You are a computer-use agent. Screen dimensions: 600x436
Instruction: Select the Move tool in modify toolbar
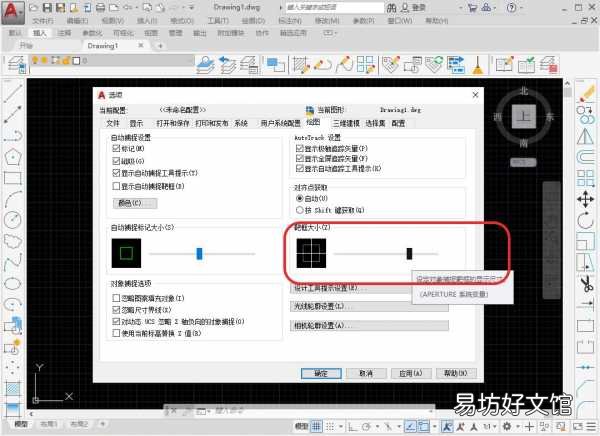pyautogui.click(x=585, y=199)
